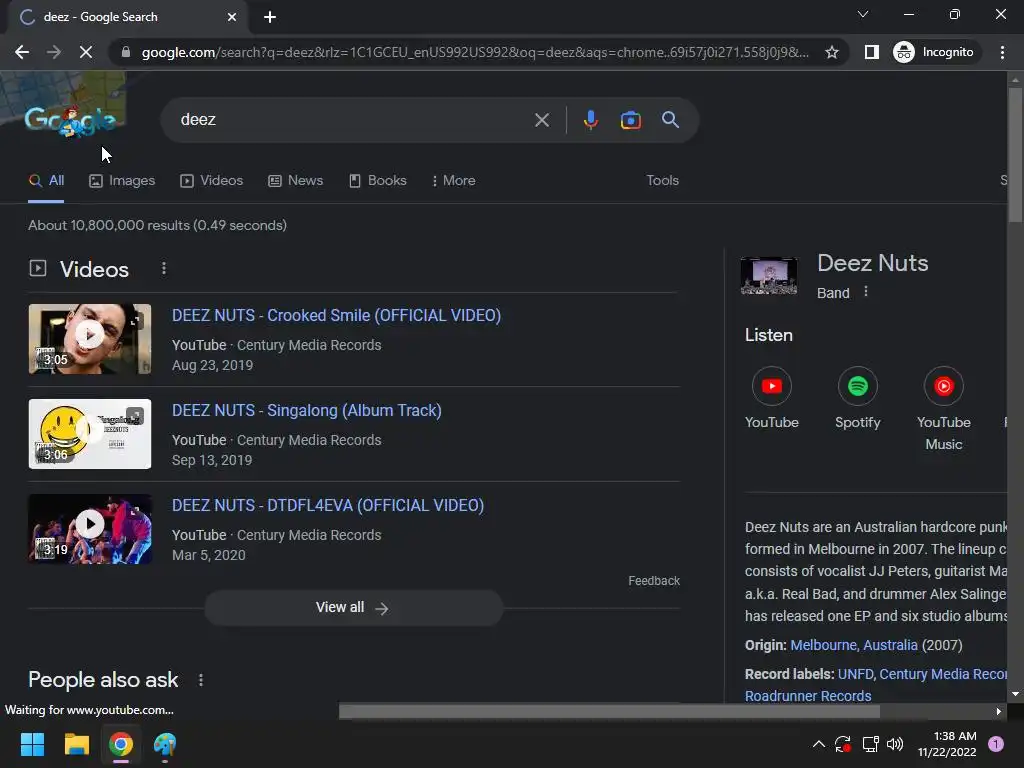Open the clock showing 1:38 AM
The height and width of the screenshot is (768, 1024).
pyautogui.click(x=947, y=744)
